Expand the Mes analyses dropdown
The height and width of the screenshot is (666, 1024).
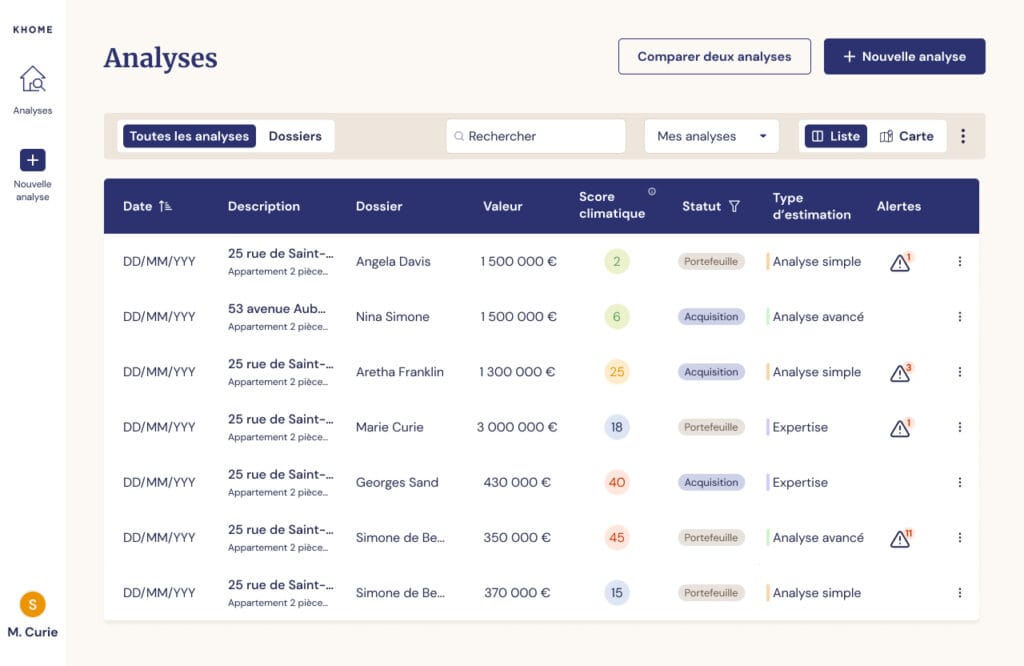711,136
